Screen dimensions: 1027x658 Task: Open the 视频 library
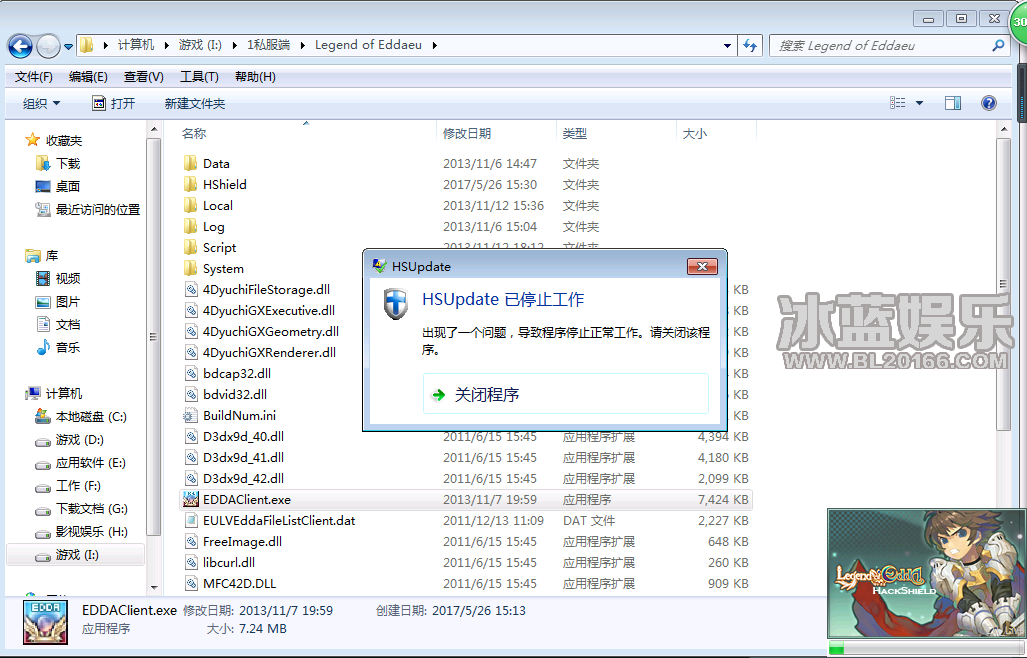tap(58, 278)
